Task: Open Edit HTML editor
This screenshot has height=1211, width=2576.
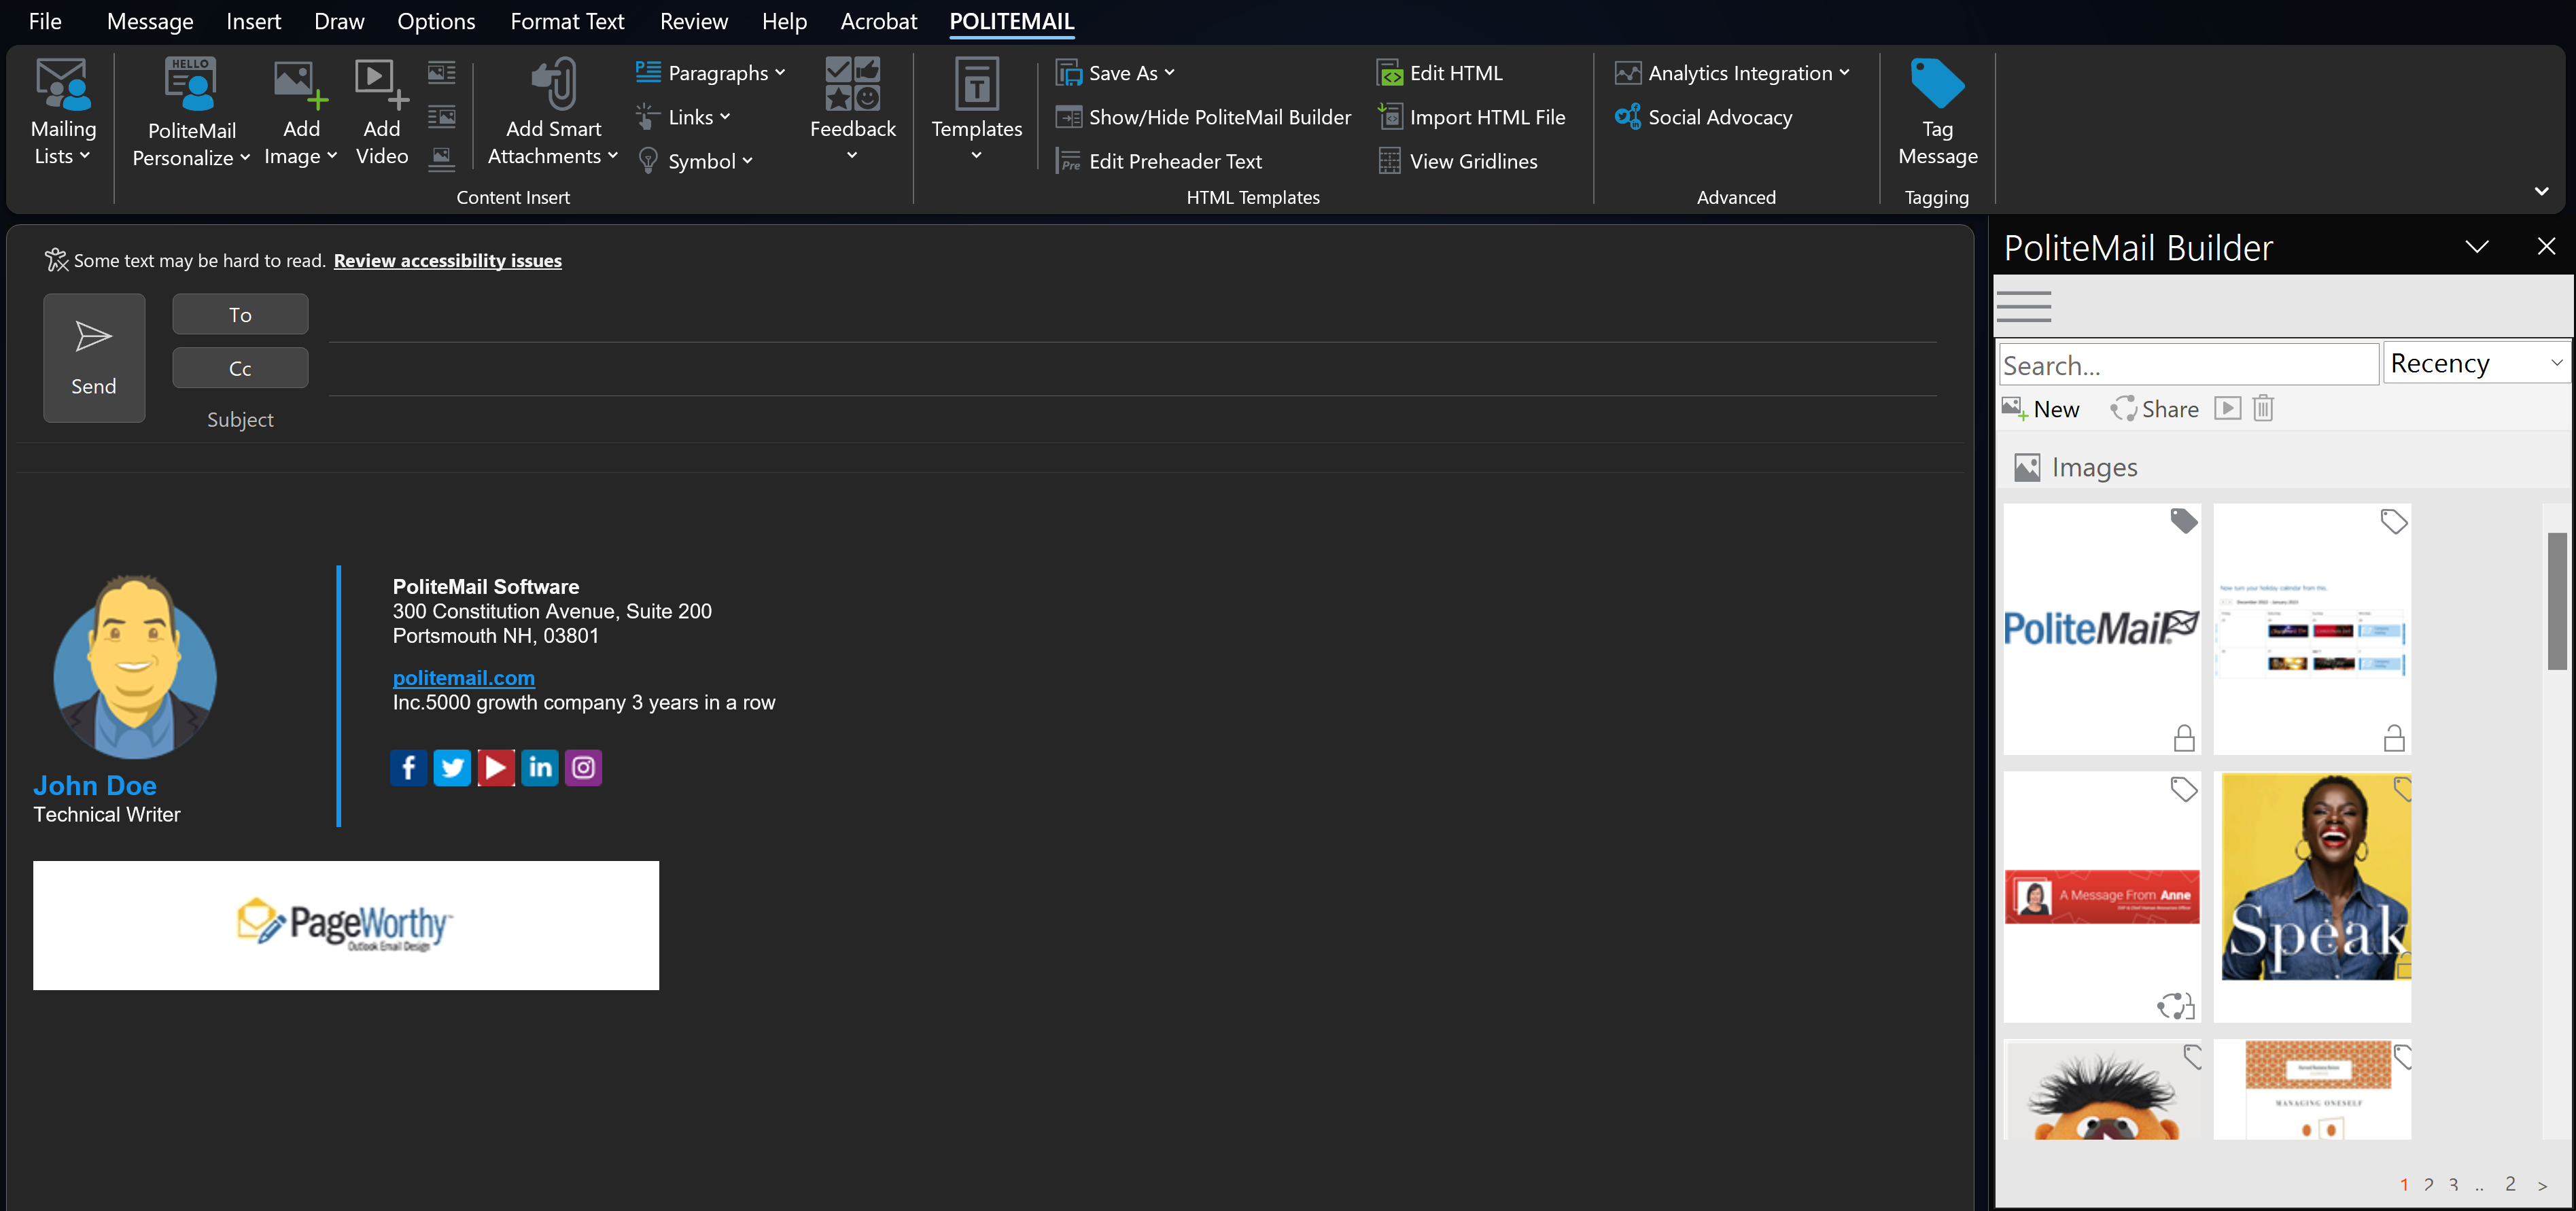Action: tap(1439, 73)
